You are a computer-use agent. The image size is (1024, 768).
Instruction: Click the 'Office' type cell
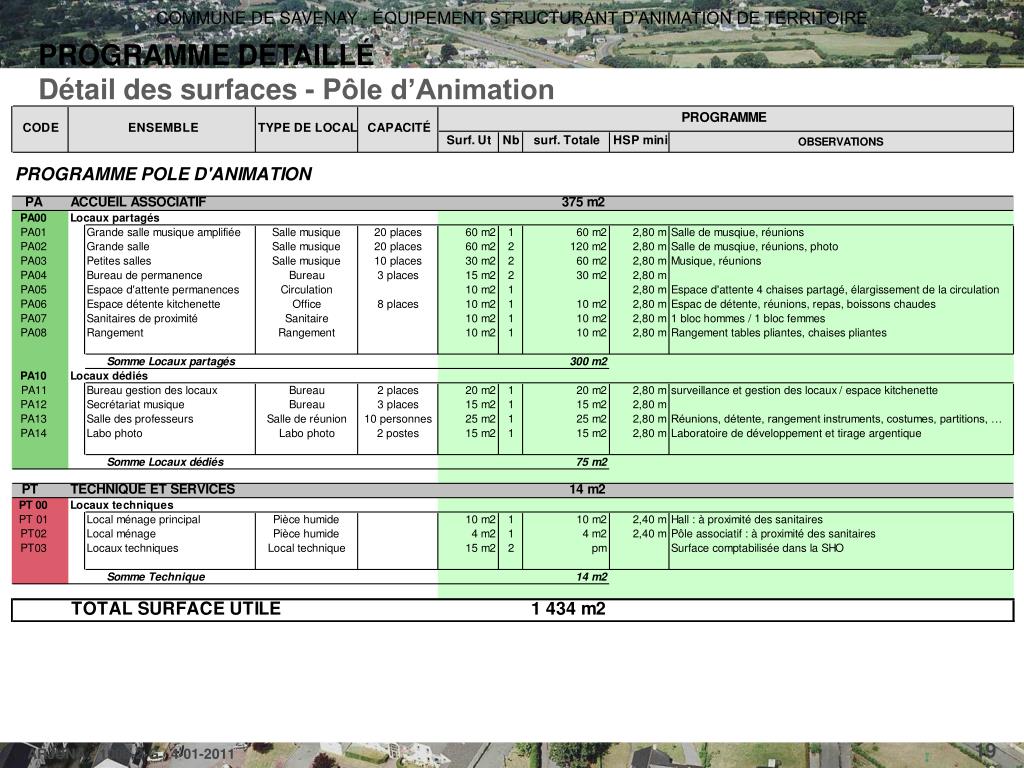click(x=306, y=304)
